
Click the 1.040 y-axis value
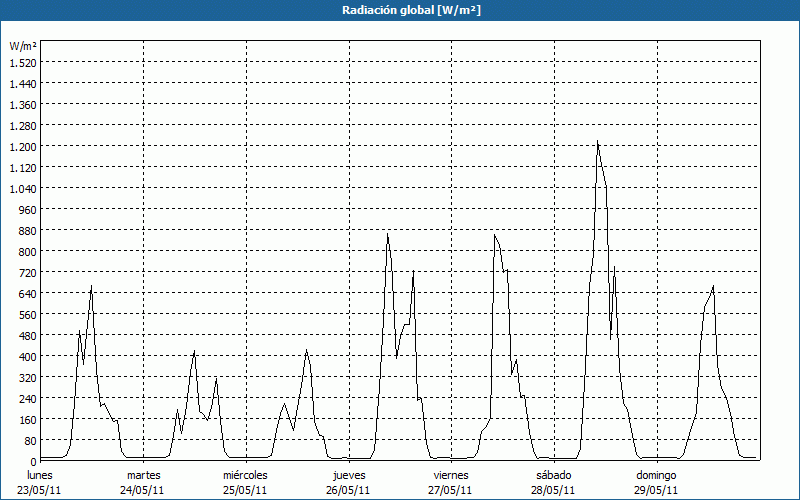[23, 189]
